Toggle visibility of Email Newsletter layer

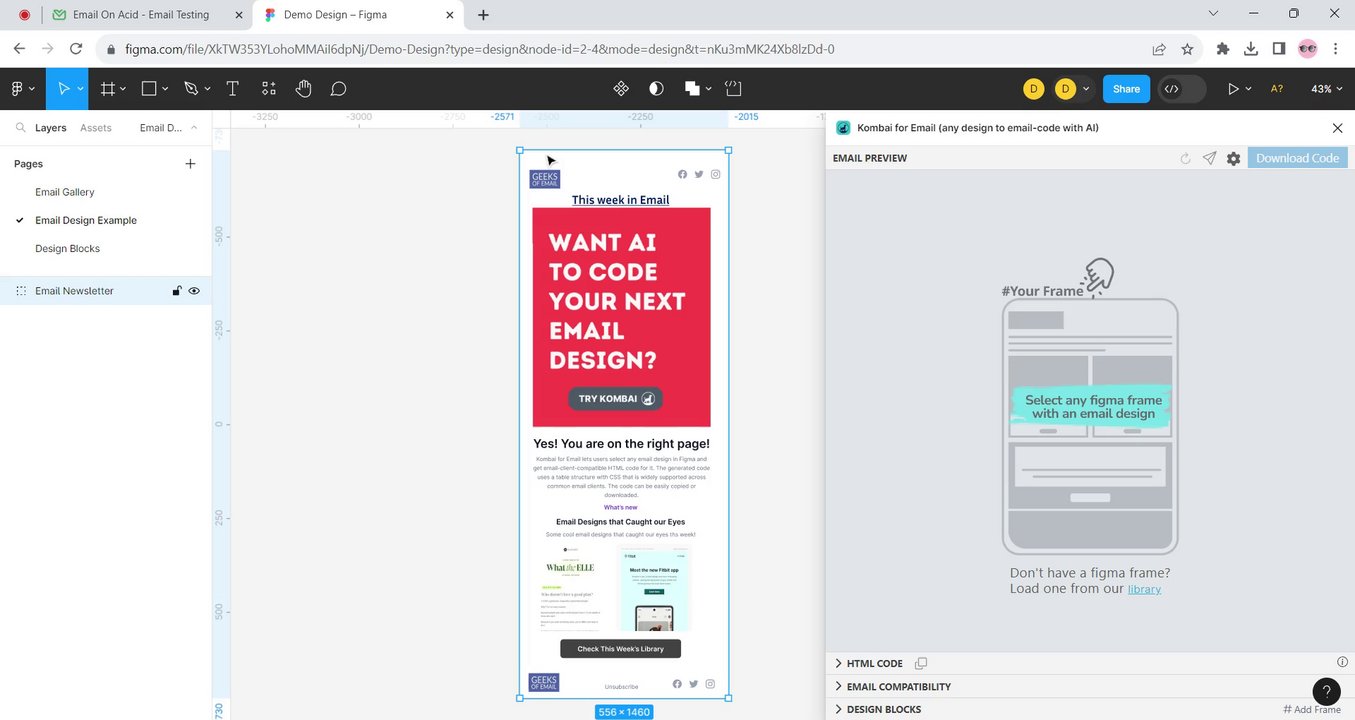194,291
